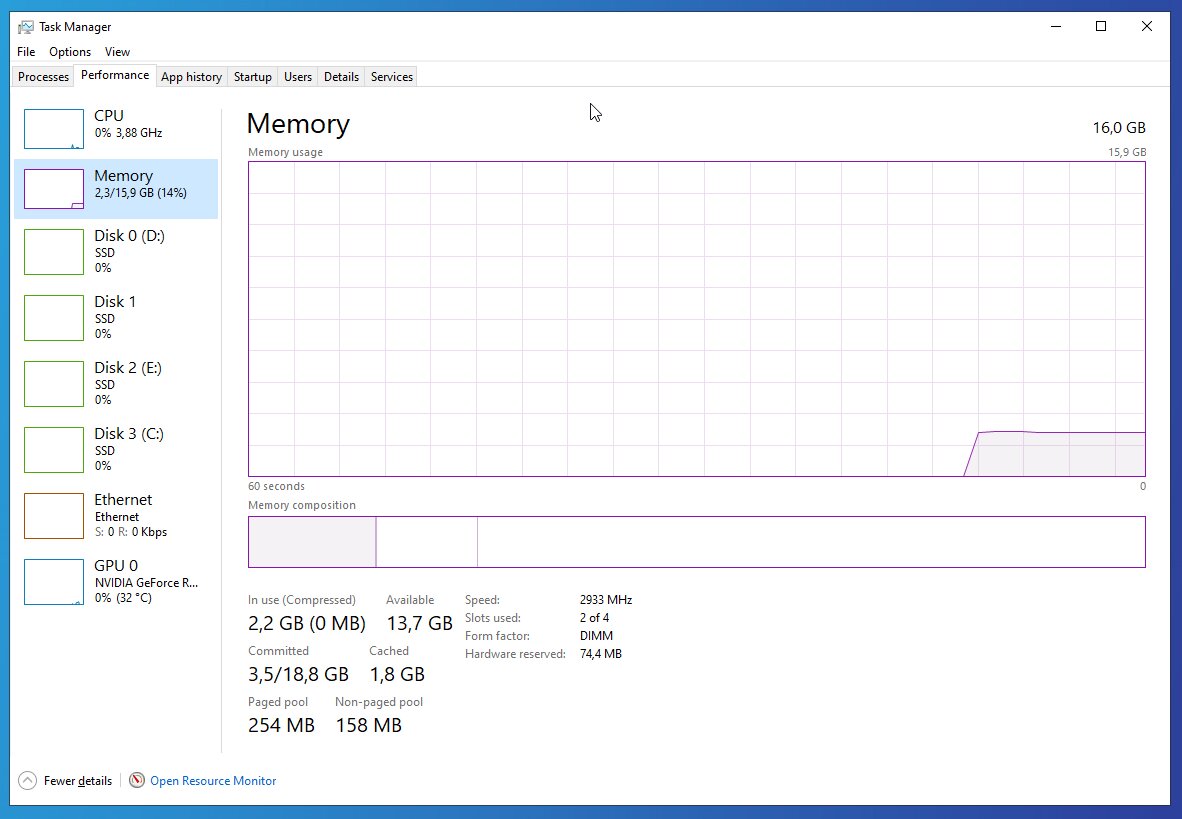The width and height of the screenshot is (1182, 819).
Task: Open the View menu
Action: [x=117, y=51]
